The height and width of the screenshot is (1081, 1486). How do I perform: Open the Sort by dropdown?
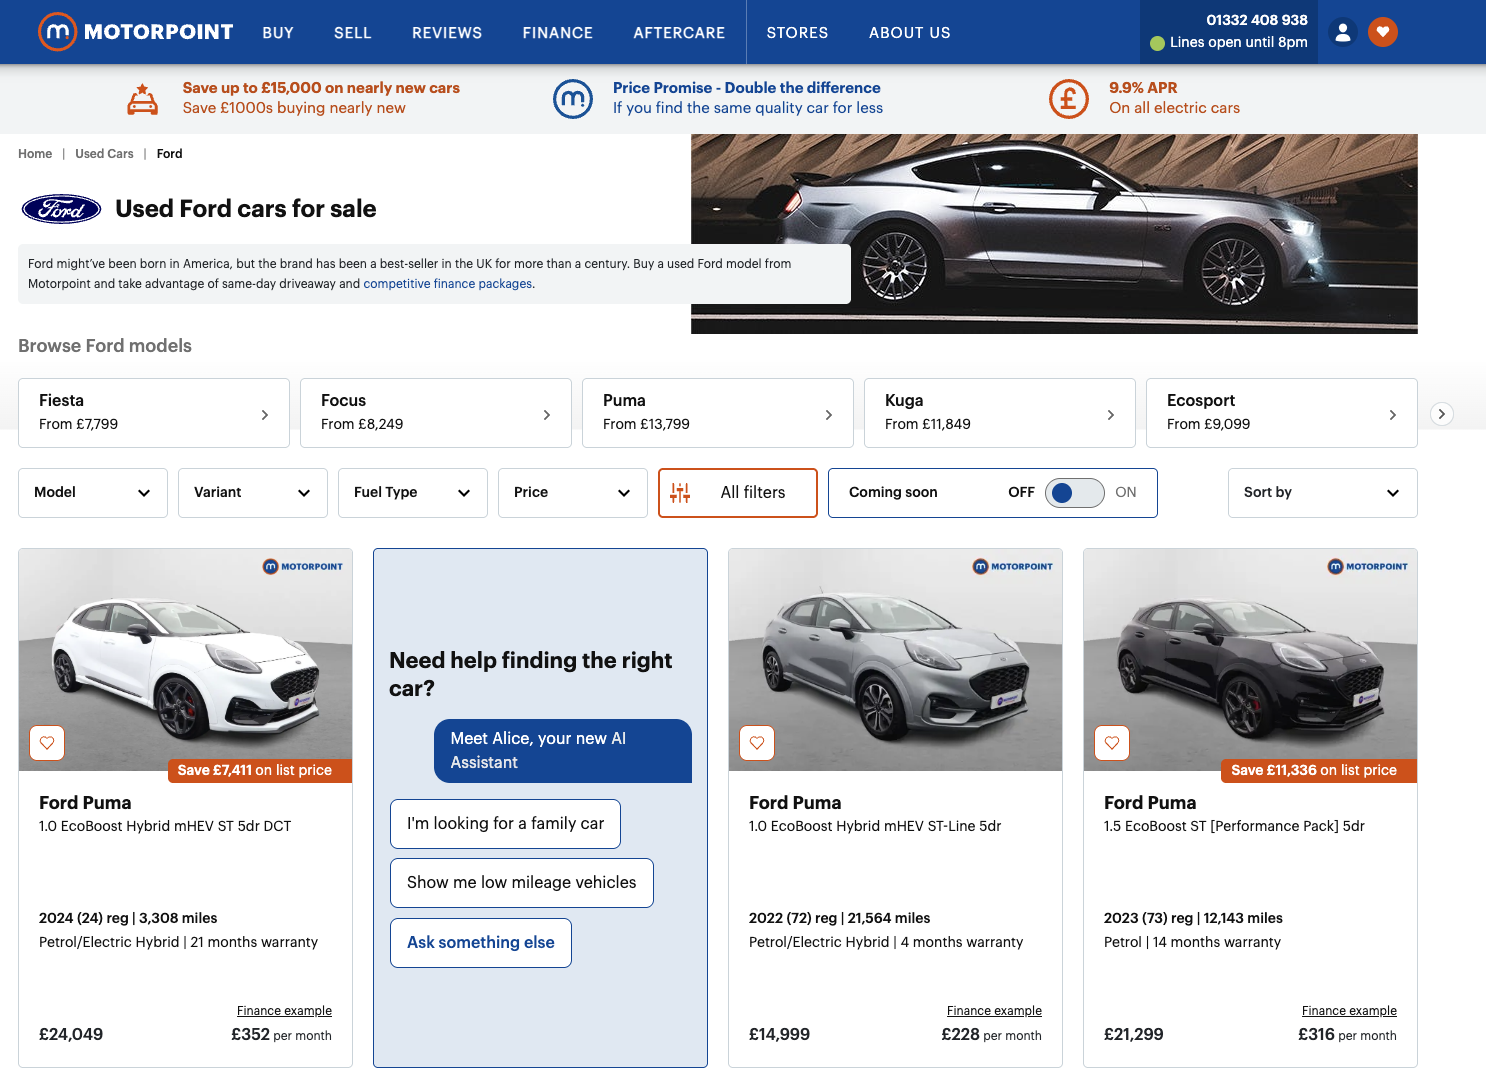[x=1322, y=493]
